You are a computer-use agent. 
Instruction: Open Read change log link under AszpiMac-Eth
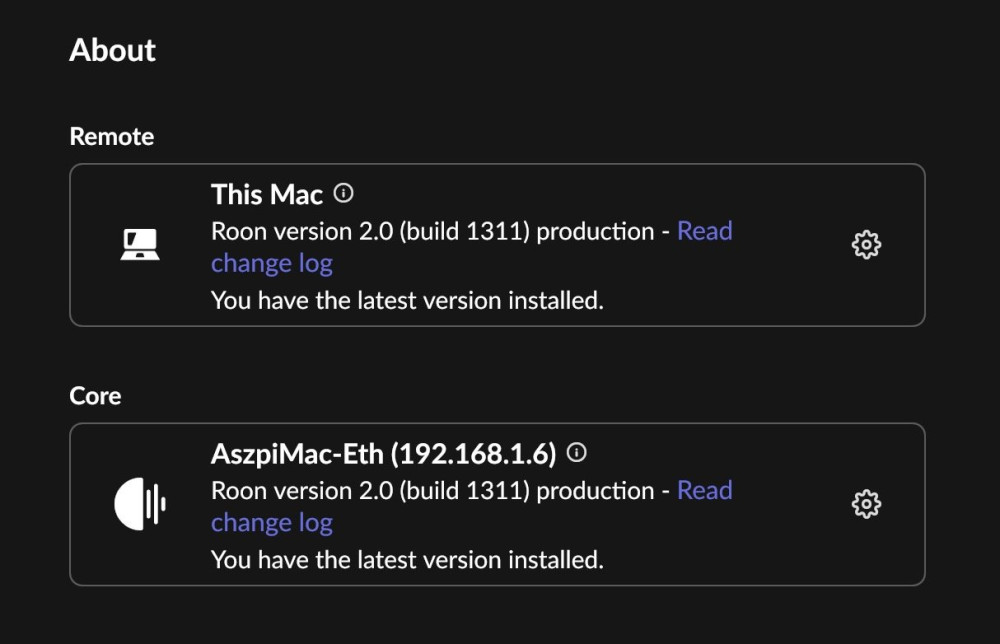(704, 490)
